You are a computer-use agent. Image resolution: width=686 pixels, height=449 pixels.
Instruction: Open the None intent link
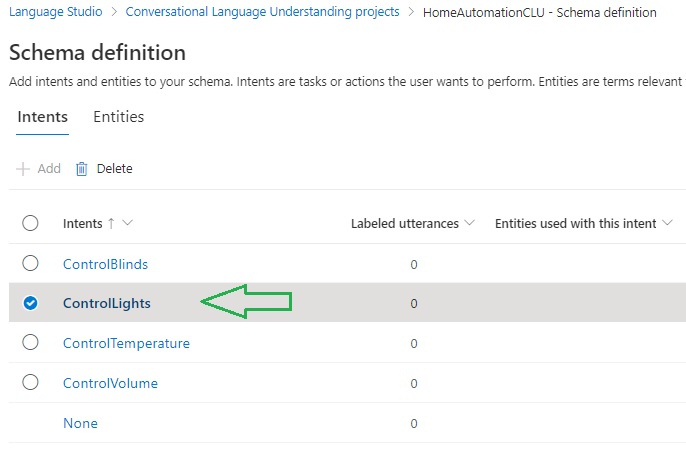(x=80, y=423)
